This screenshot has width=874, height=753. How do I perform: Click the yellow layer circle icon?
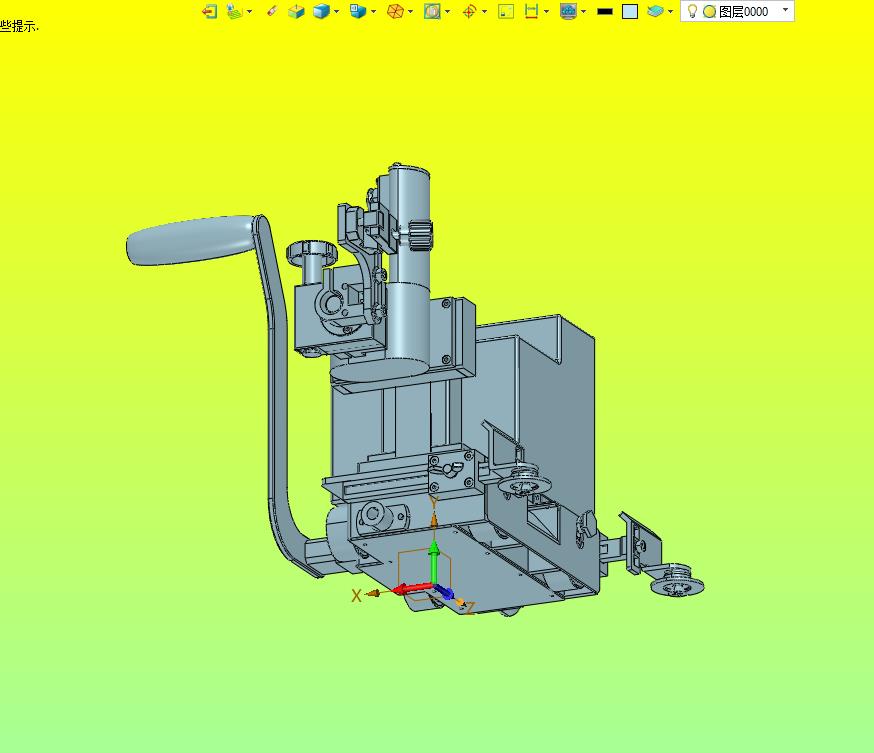pyautogui.click(x=710, y=12)
